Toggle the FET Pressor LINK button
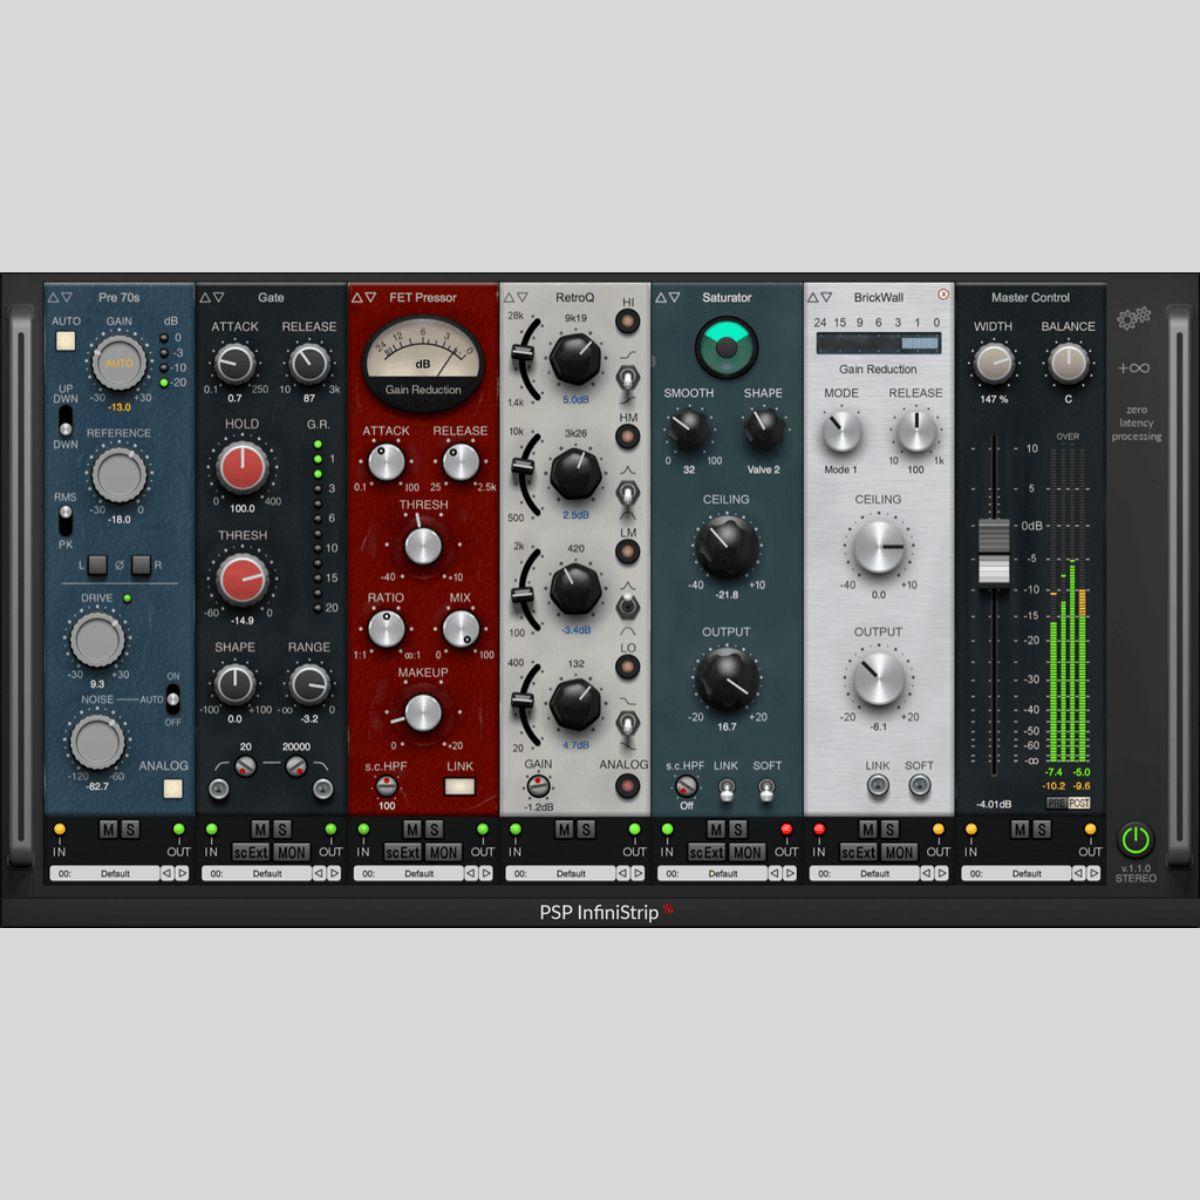The image size is (1200, 1200). click(x=460, y=787)
